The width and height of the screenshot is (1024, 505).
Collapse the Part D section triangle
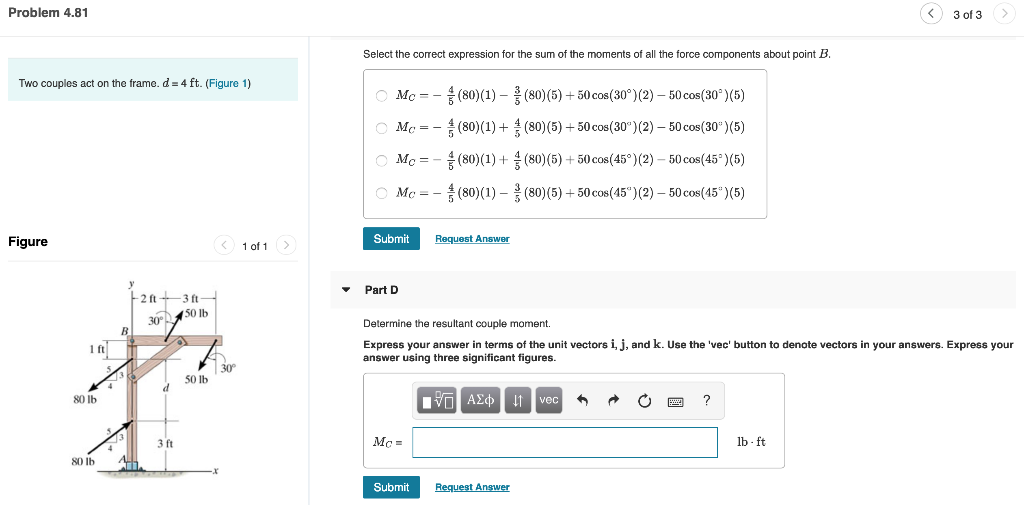[x=347, y=290]
